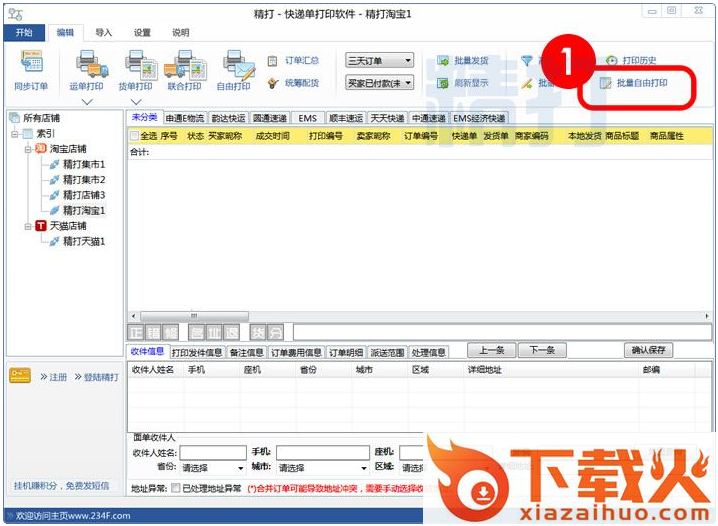This screenshot has height=526, width=718.
Task: Click the 货 button in order toolbar
Action: click(258, 332)
